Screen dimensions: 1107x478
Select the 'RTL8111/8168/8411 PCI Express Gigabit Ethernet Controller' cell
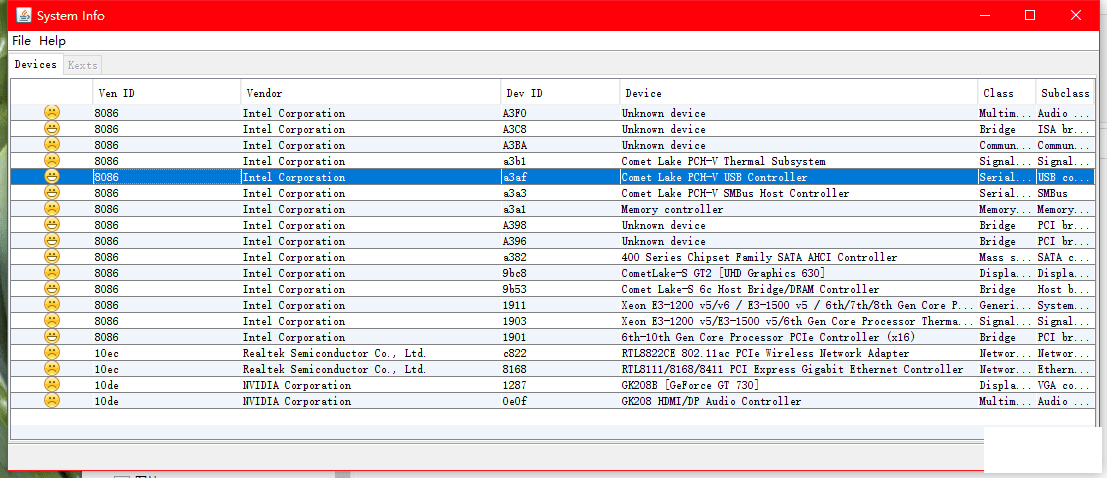tap(798, 369)
